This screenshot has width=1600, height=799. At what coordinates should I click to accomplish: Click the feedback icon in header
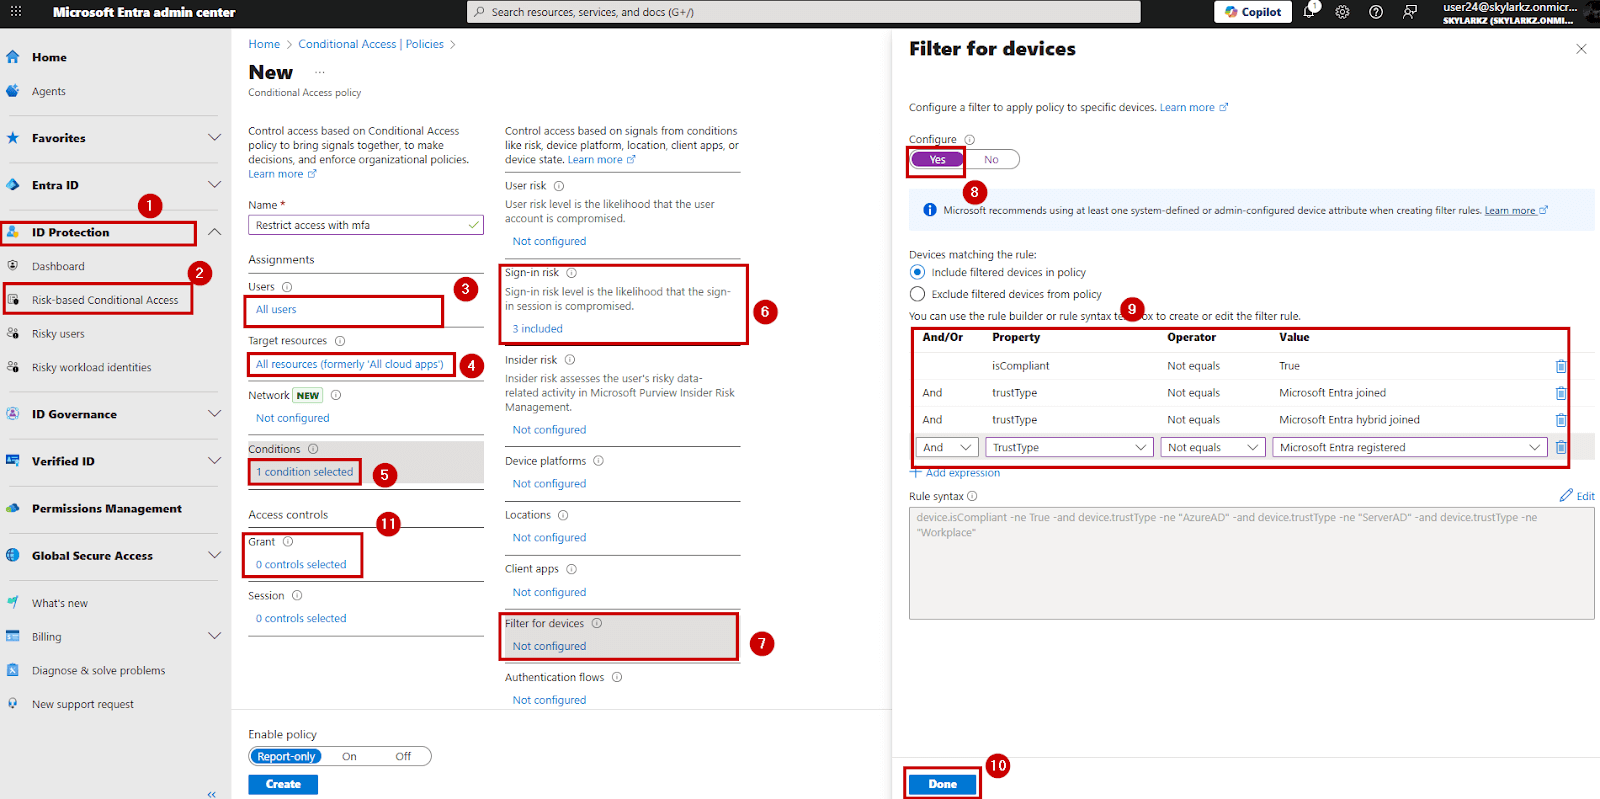1410,12
